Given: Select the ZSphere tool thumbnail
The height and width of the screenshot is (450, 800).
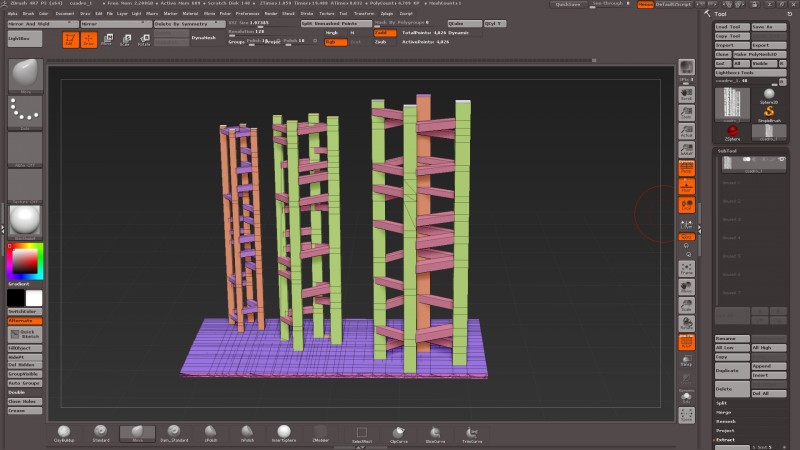Looking at the screenshot, I should (x=733, y=131).
